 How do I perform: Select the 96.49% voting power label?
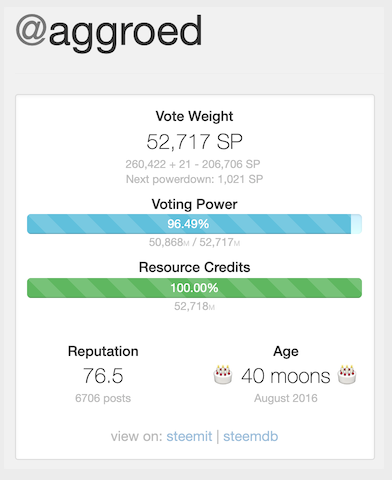(x=188, y=224)
